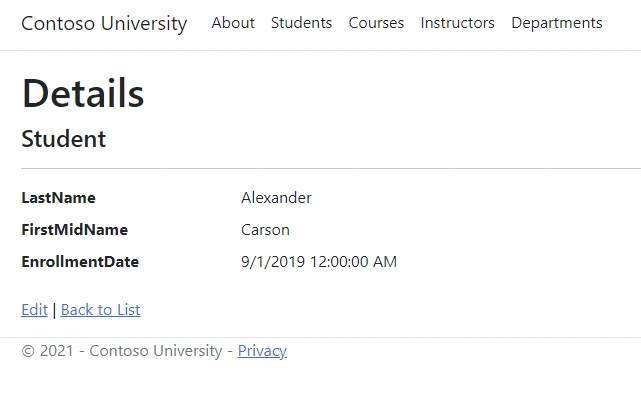Image resolution: width=641 pixels, height=393 pixels.
Task: Click the 9/1/2019 12:00:00 AM date value
Action: click(x=319, y=262)
